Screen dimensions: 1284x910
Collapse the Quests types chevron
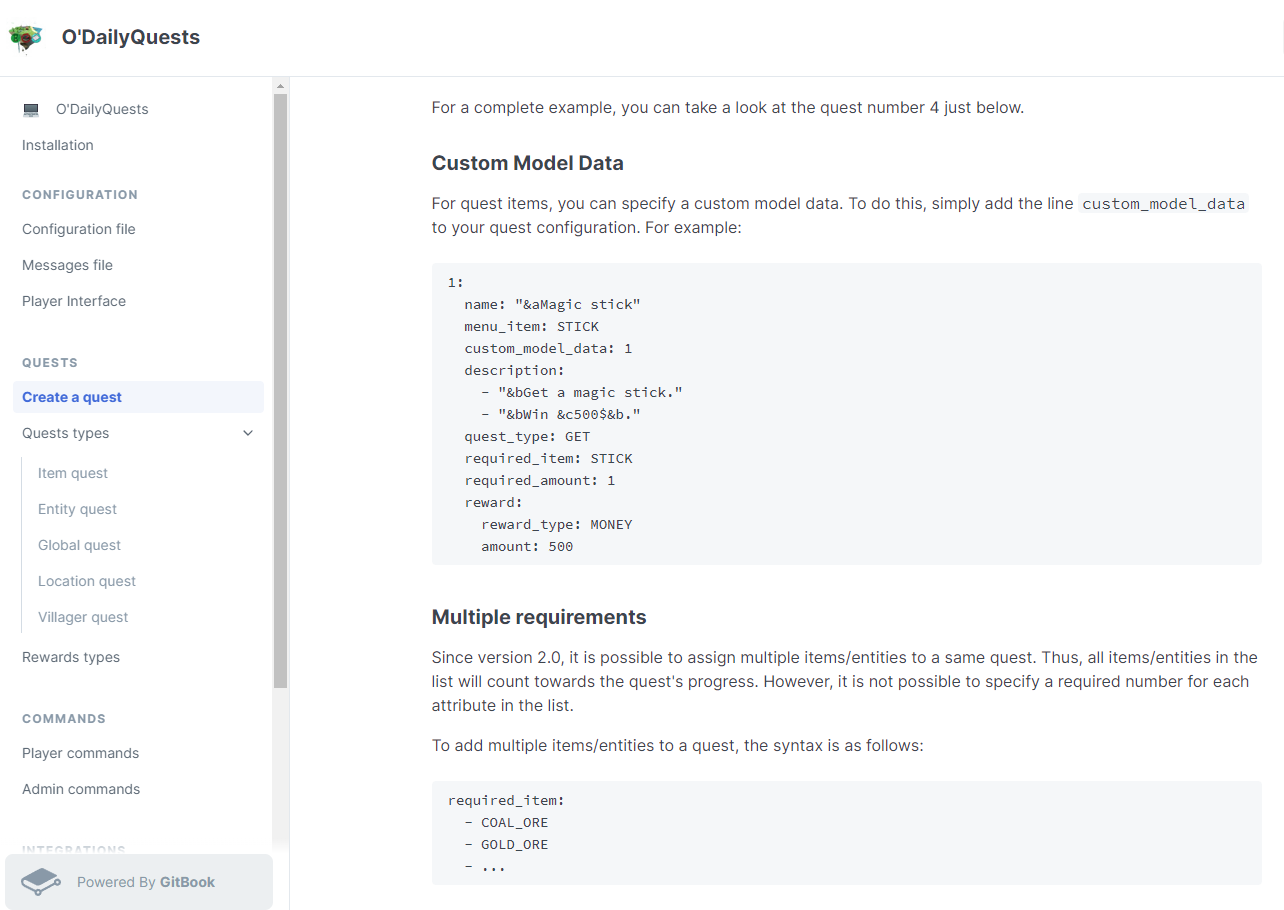(248, 433)
